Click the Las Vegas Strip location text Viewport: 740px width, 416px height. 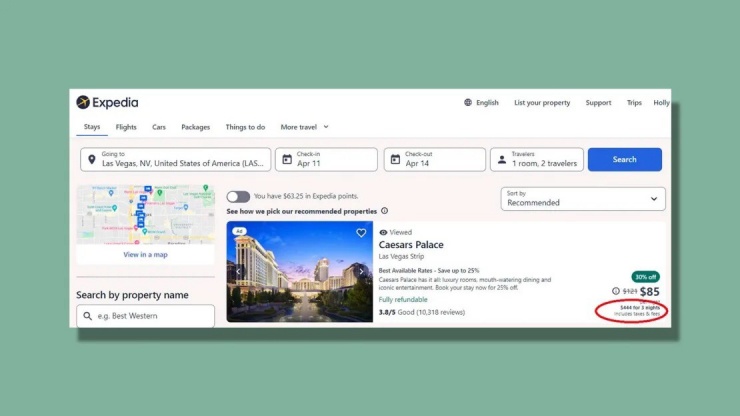[x=401, y=256]
